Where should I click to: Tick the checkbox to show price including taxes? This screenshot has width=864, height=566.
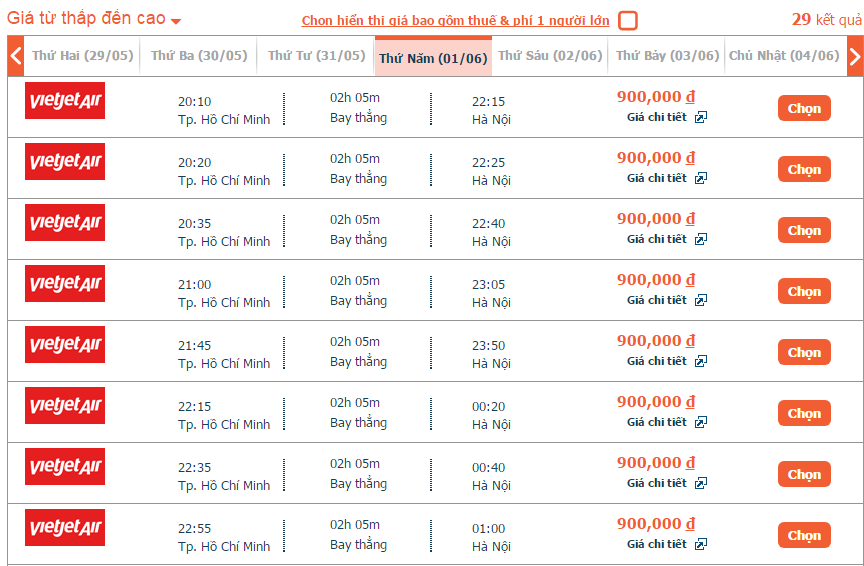click(x=628, y=20)
